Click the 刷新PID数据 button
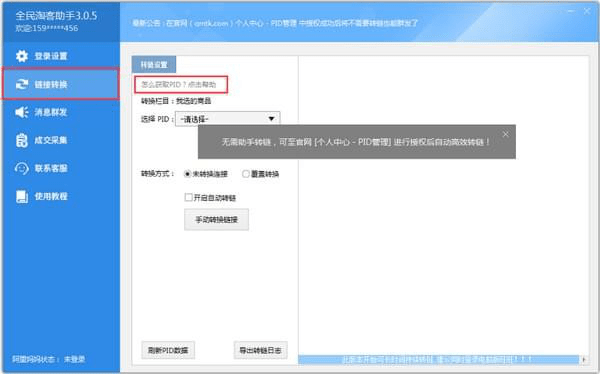Image resolution: width=600 pixels, height=374 pixels. [168, 350]
